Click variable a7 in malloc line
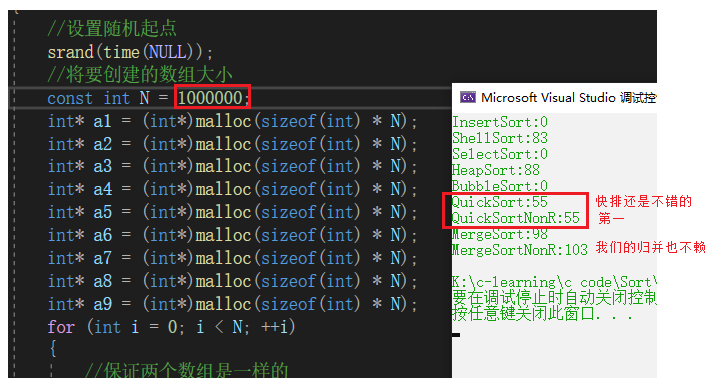The height and width of the screenshot is (386, 713). coord(102,258)
